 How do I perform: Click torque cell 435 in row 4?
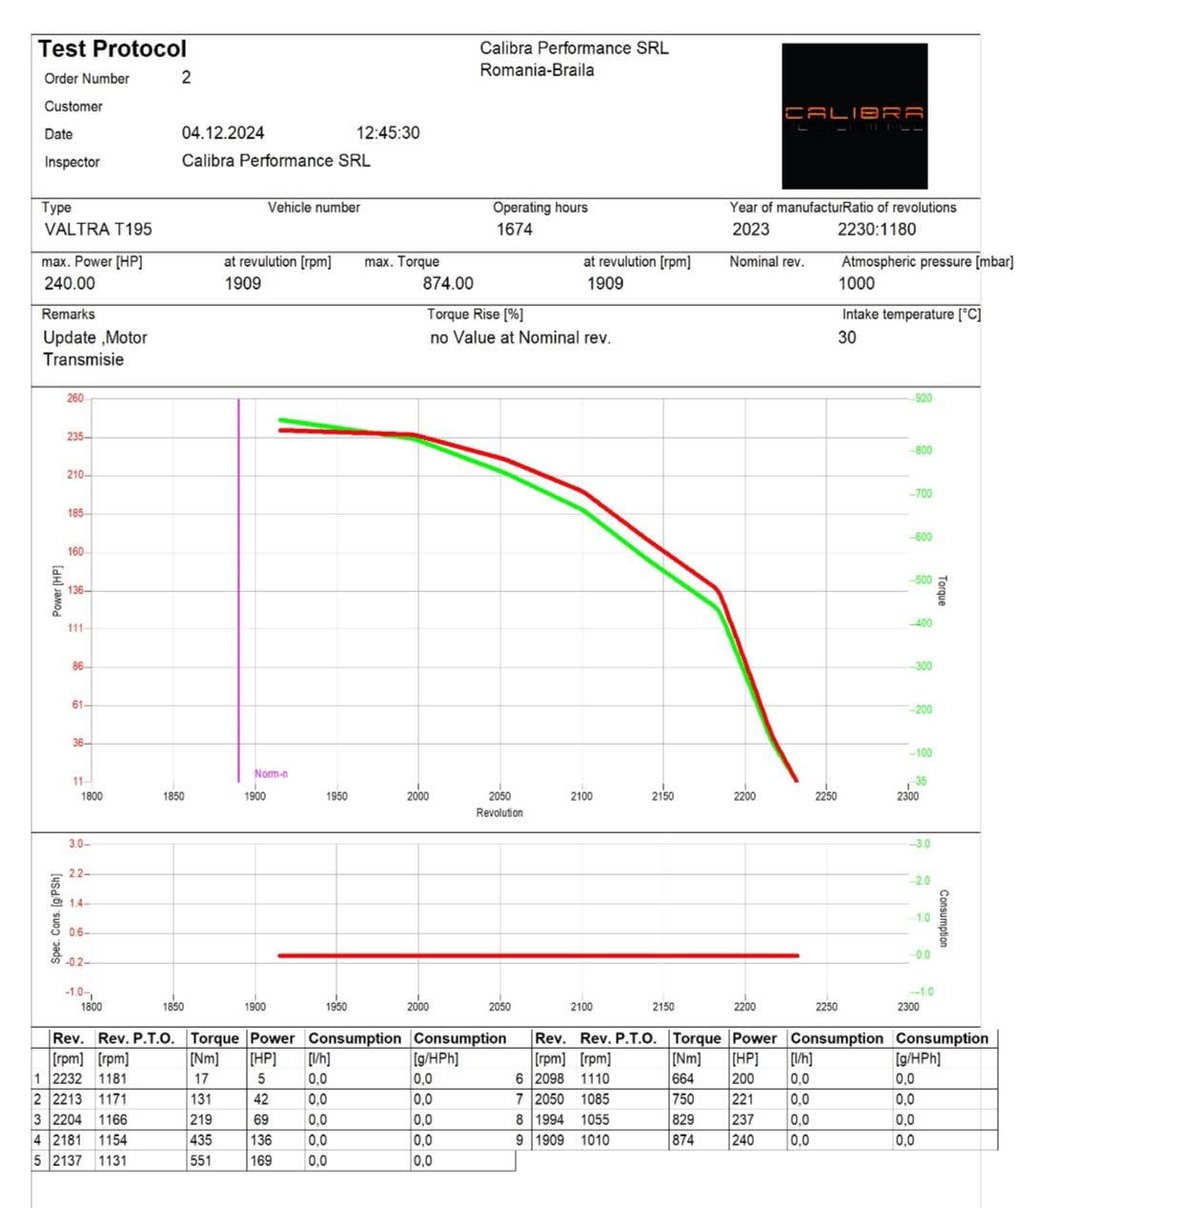[x=201, y=1140]
